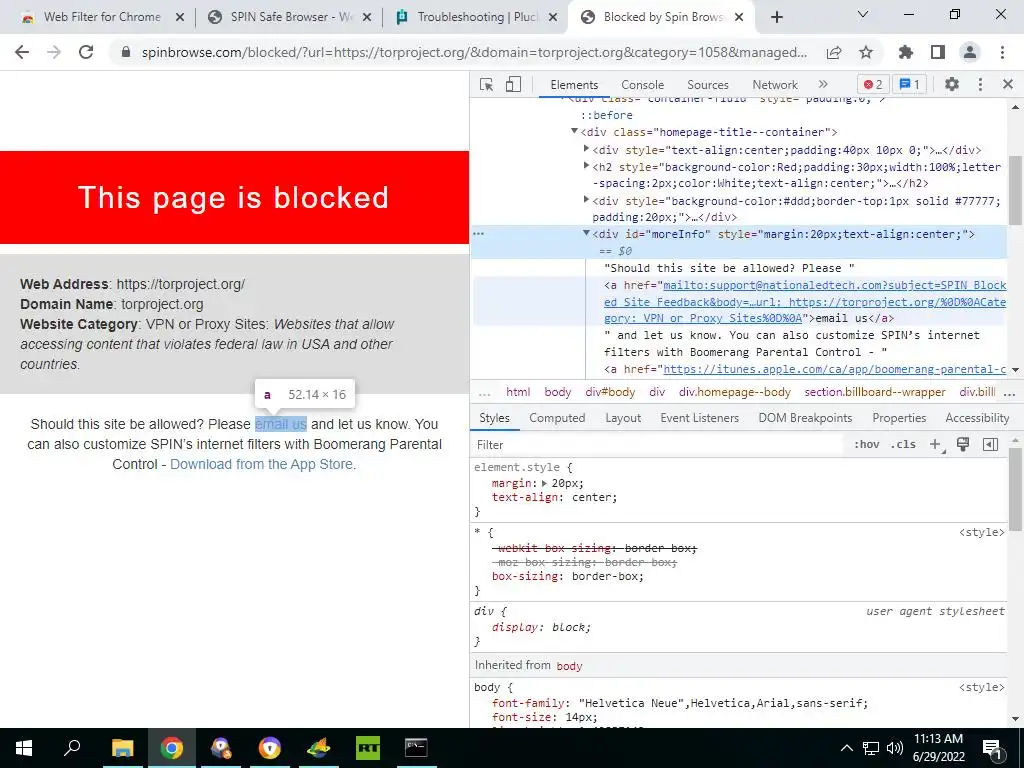Select the Elements tab
Viewport: 1024px width, 768px height.
(x=574, y=84)
